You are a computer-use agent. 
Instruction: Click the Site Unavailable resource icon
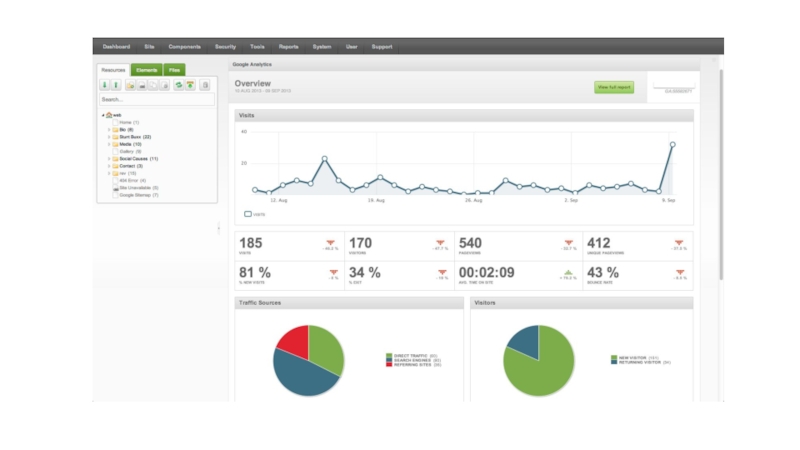pyautogui.click(x=115, y=187)
